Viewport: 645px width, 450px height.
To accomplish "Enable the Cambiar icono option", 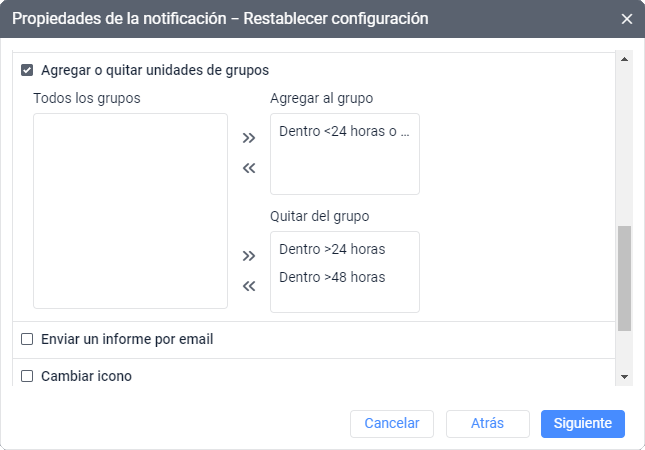I will point(27,376).
